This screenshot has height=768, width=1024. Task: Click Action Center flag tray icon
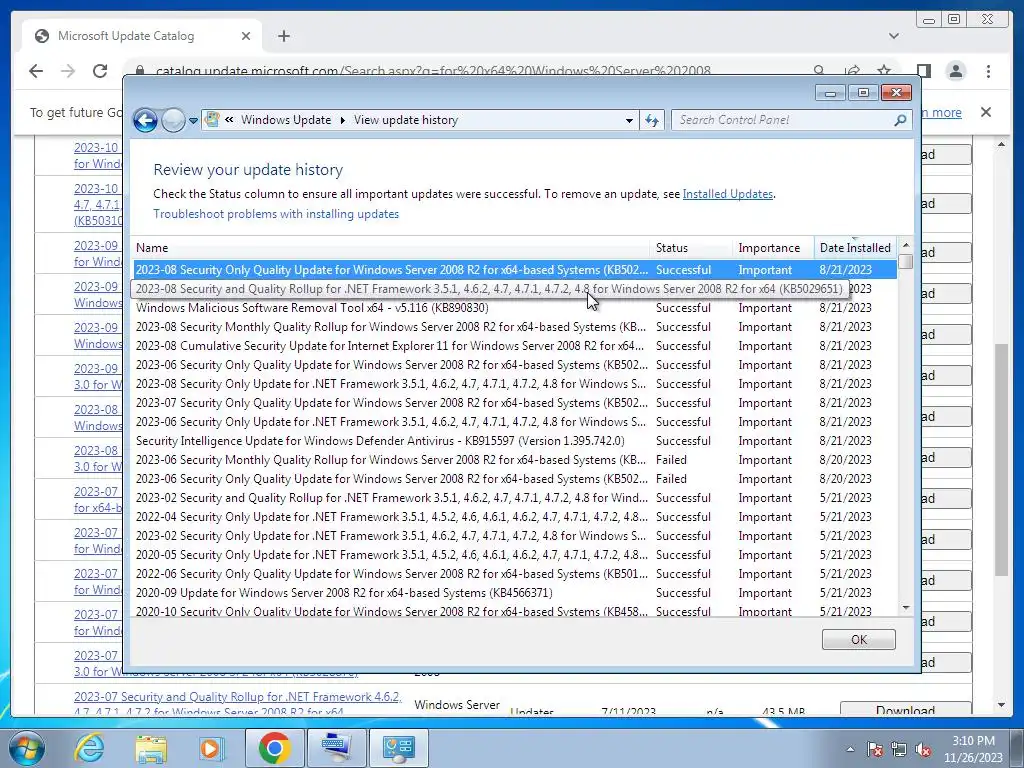point(875,750)
